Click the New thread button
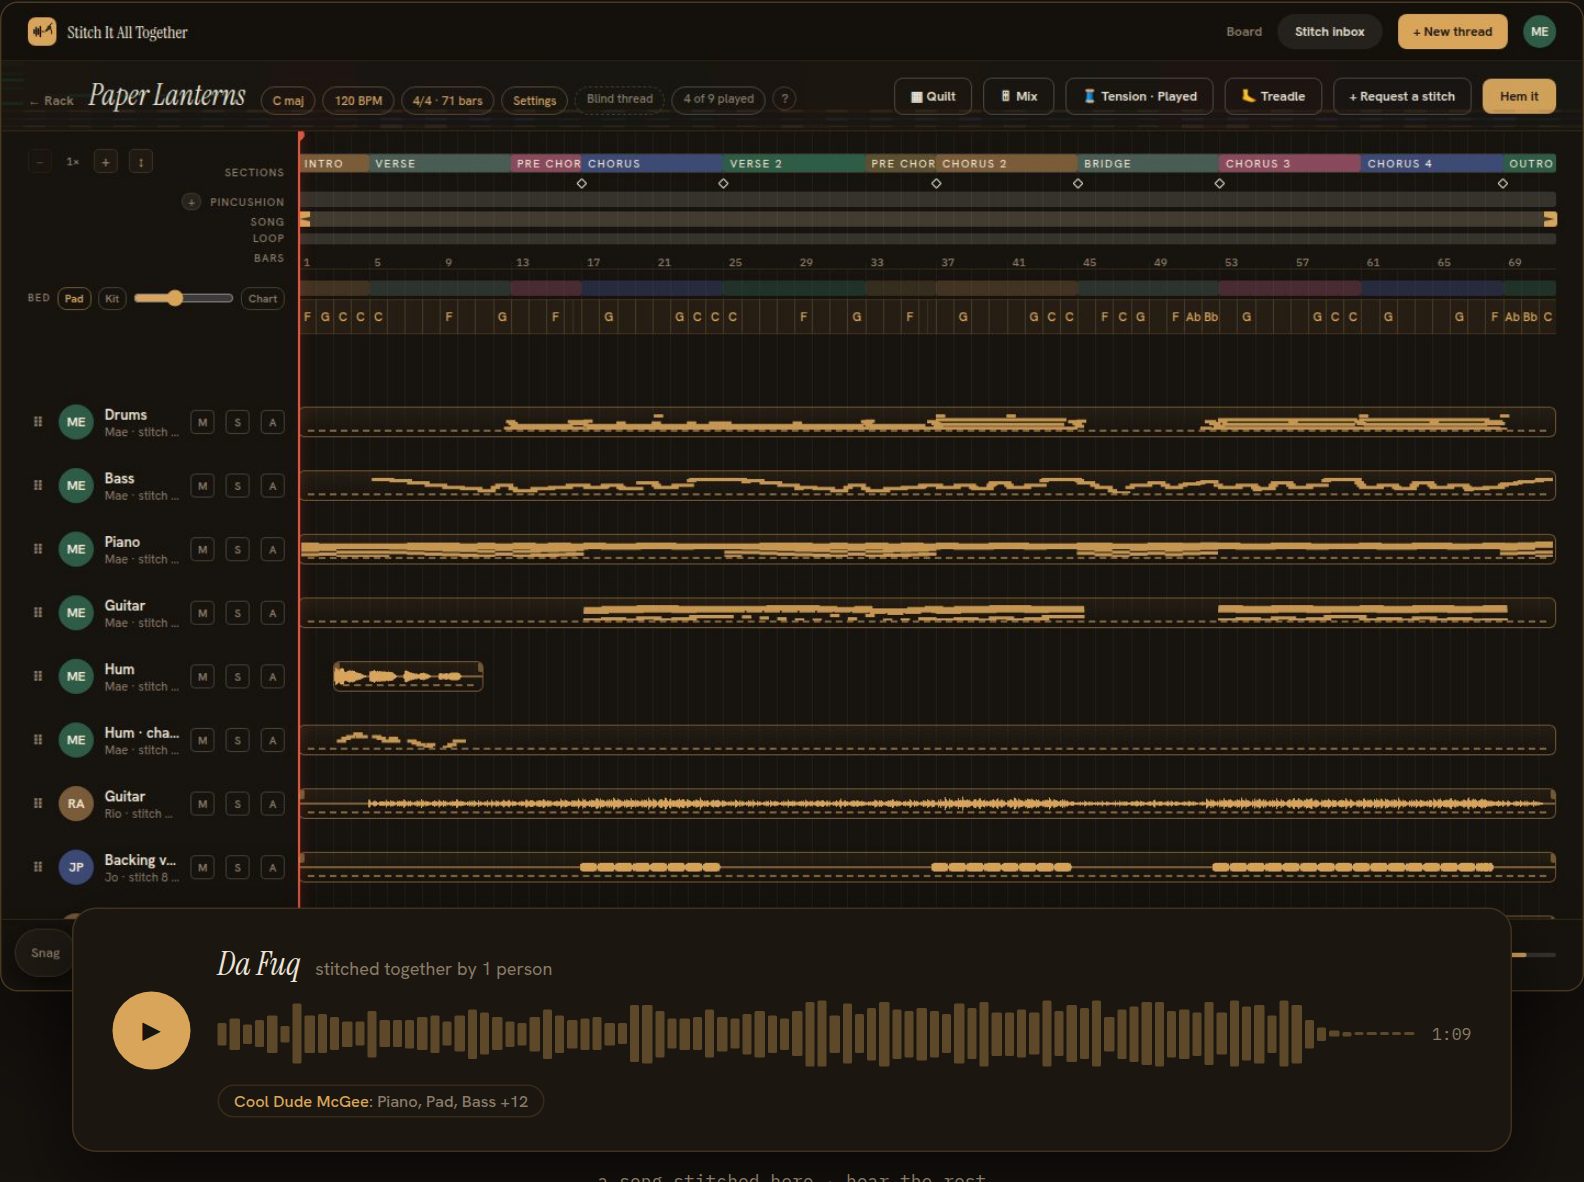Image resolution: width=1584 pixels, height=1182 pixels. pos(1452,32)
